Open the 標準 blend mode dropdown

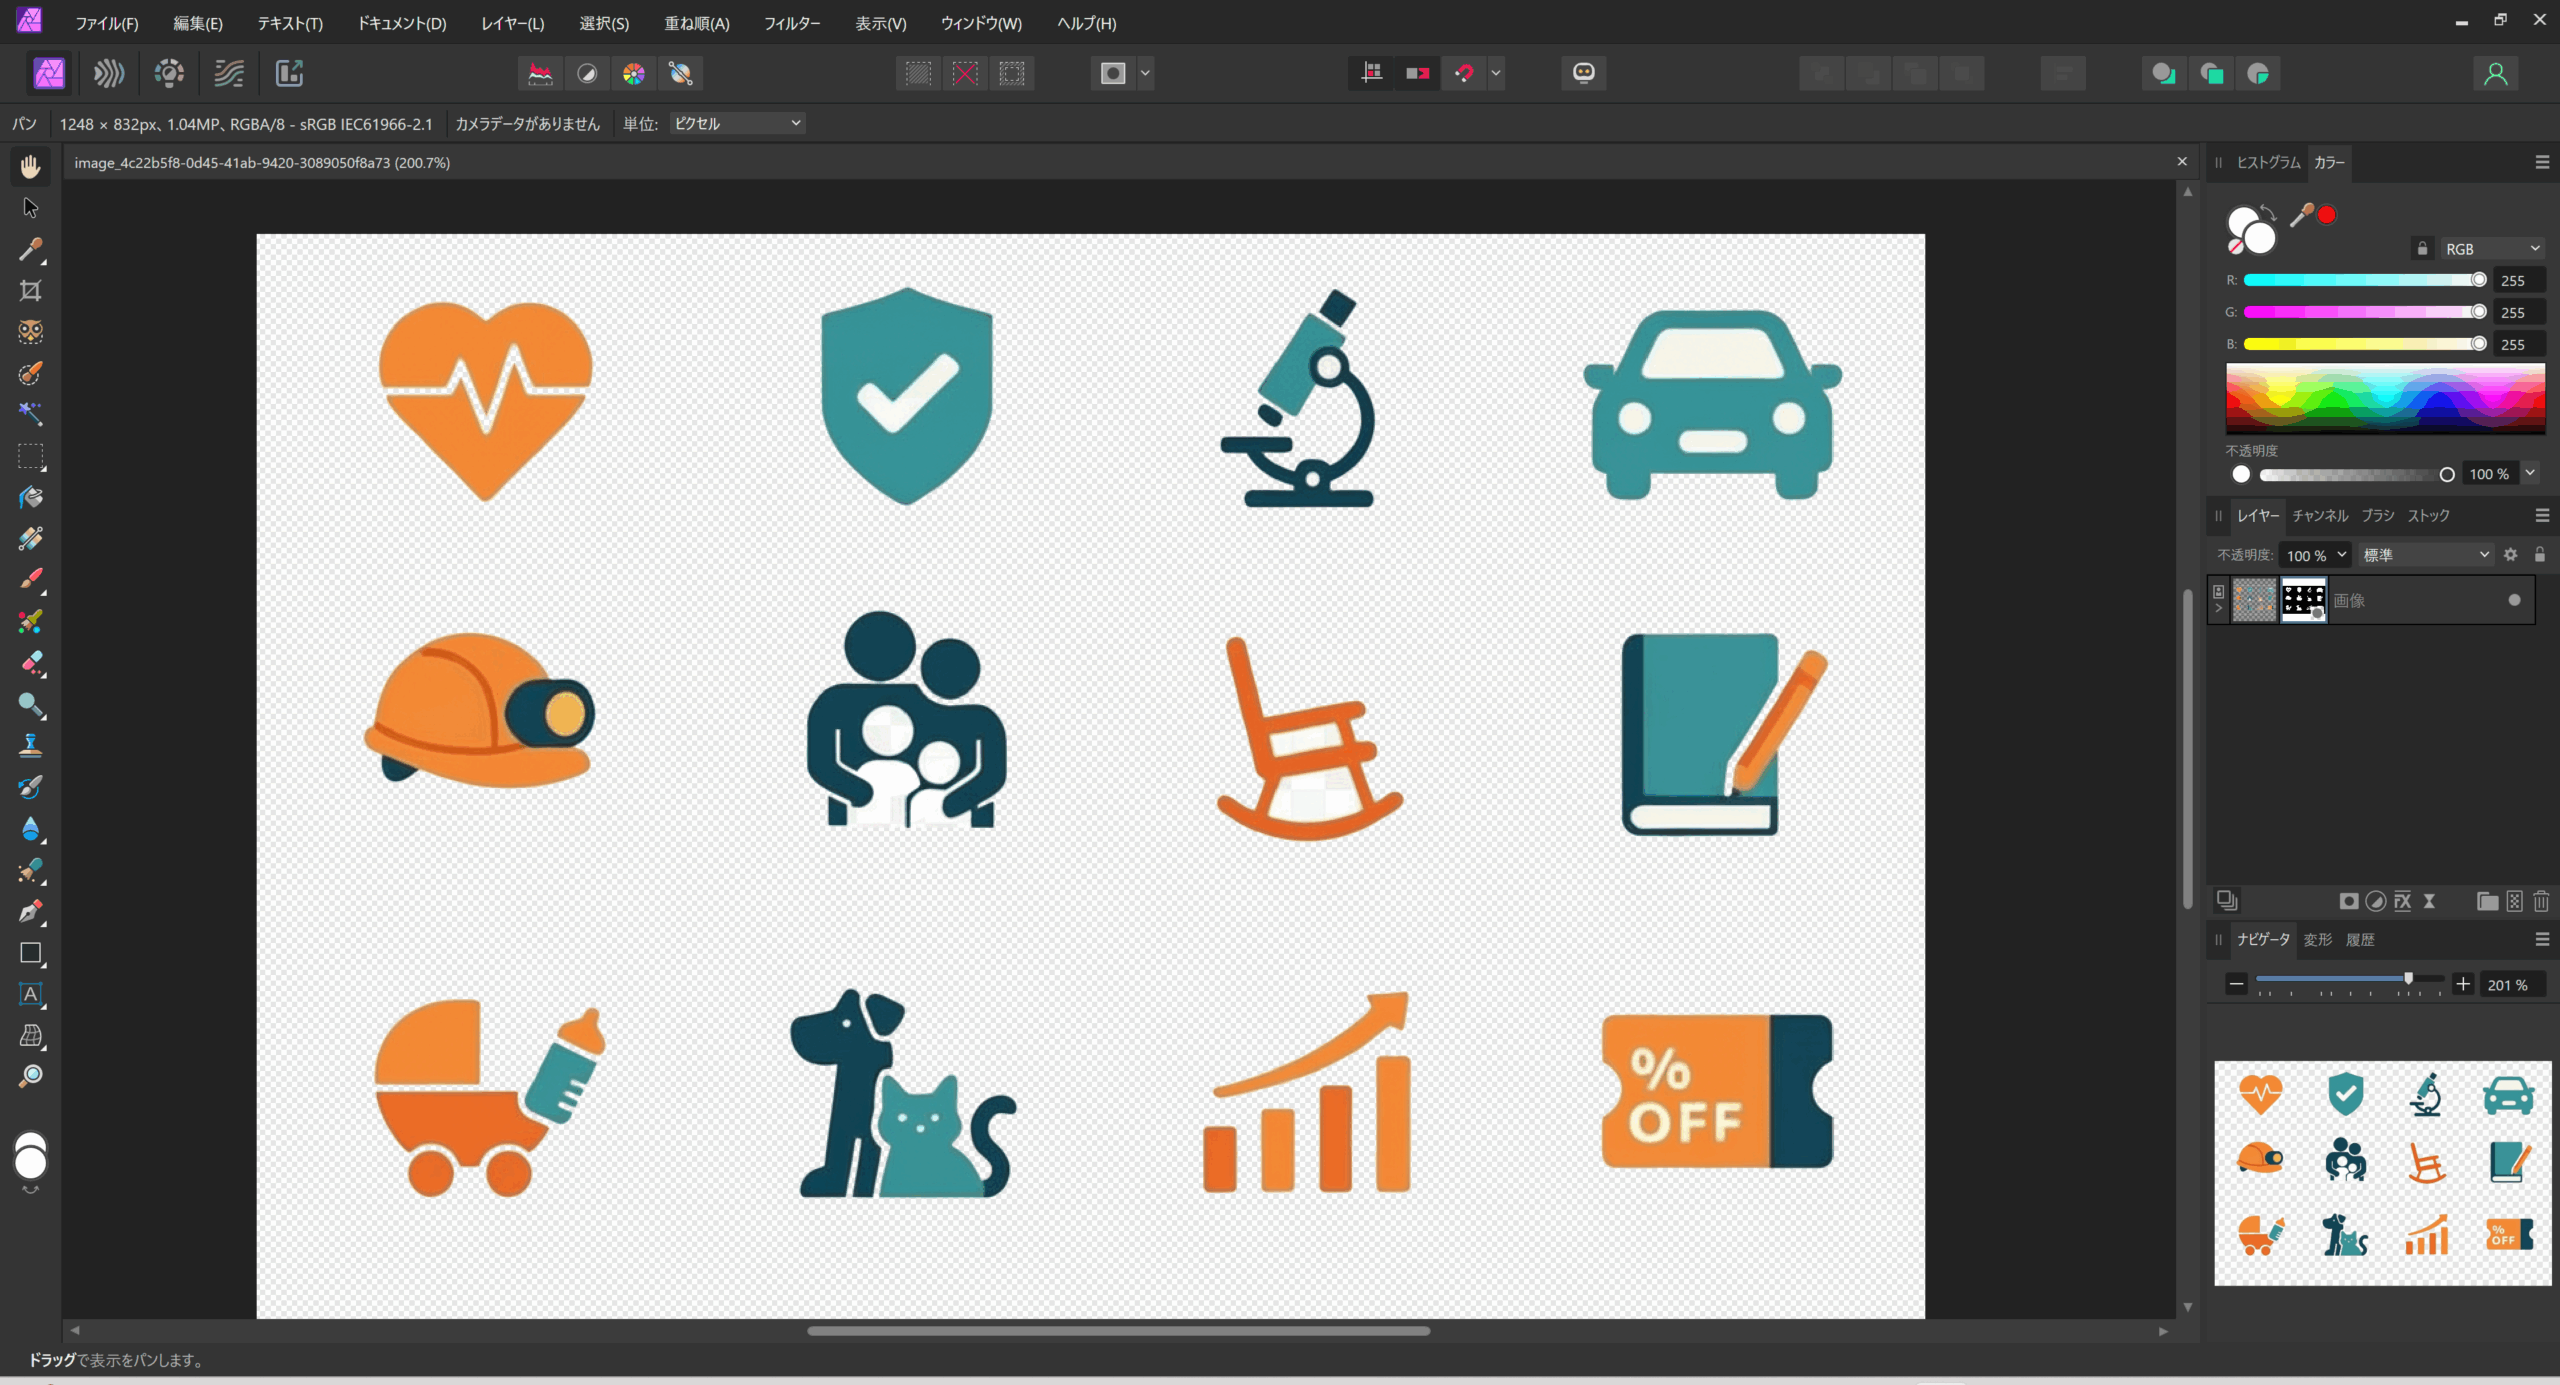pos(2425,555)
